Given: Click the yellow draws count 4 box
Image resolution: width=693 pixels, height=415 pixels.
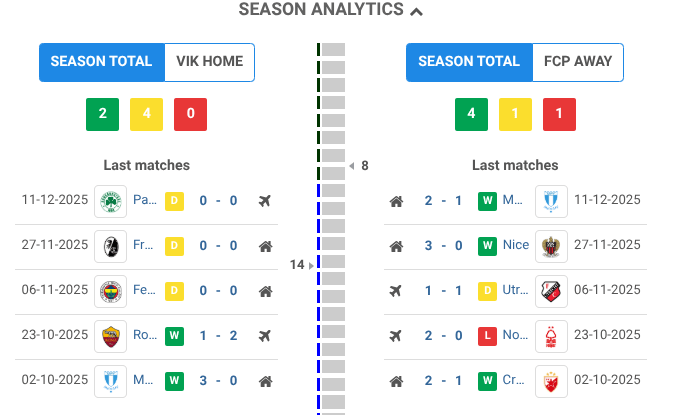Looking at the screenshot, I should [x=146, y=114].
